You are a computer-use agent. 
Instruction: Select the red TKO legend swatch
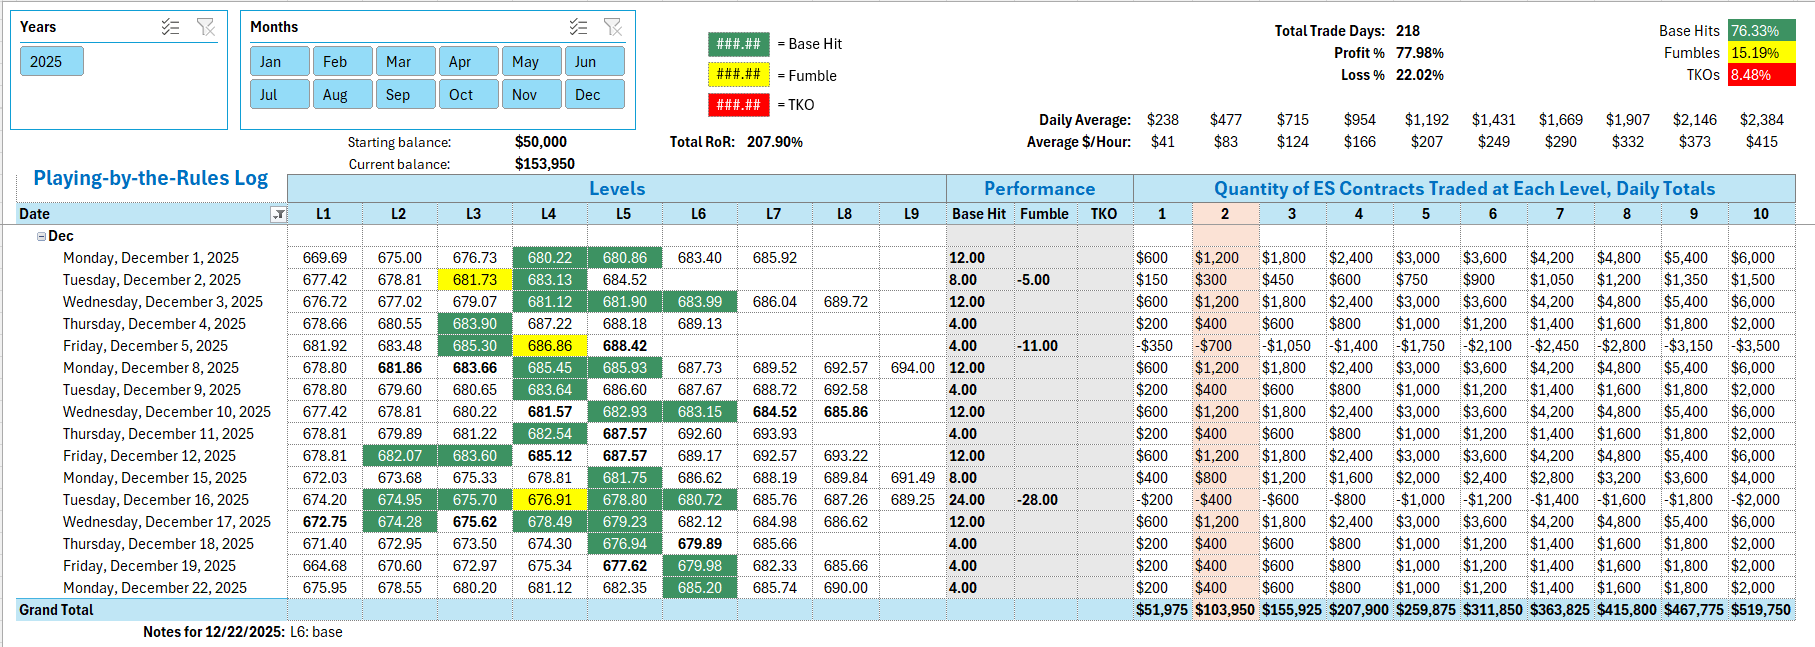738,105
